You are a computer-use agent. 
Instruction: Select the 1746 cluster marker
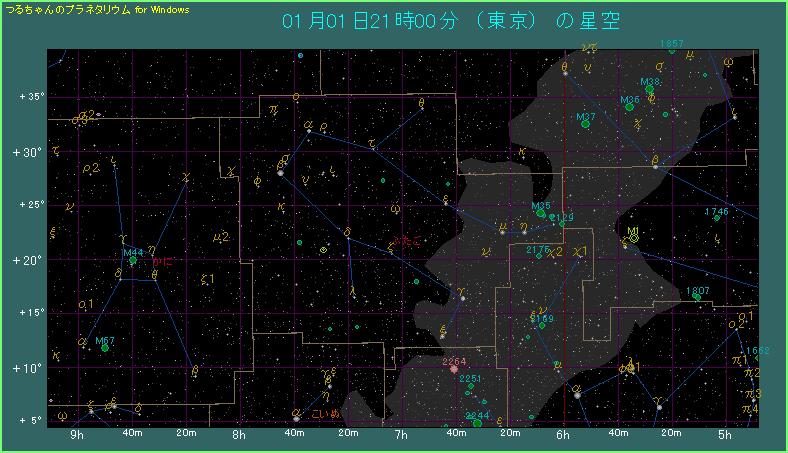[717, 218]
